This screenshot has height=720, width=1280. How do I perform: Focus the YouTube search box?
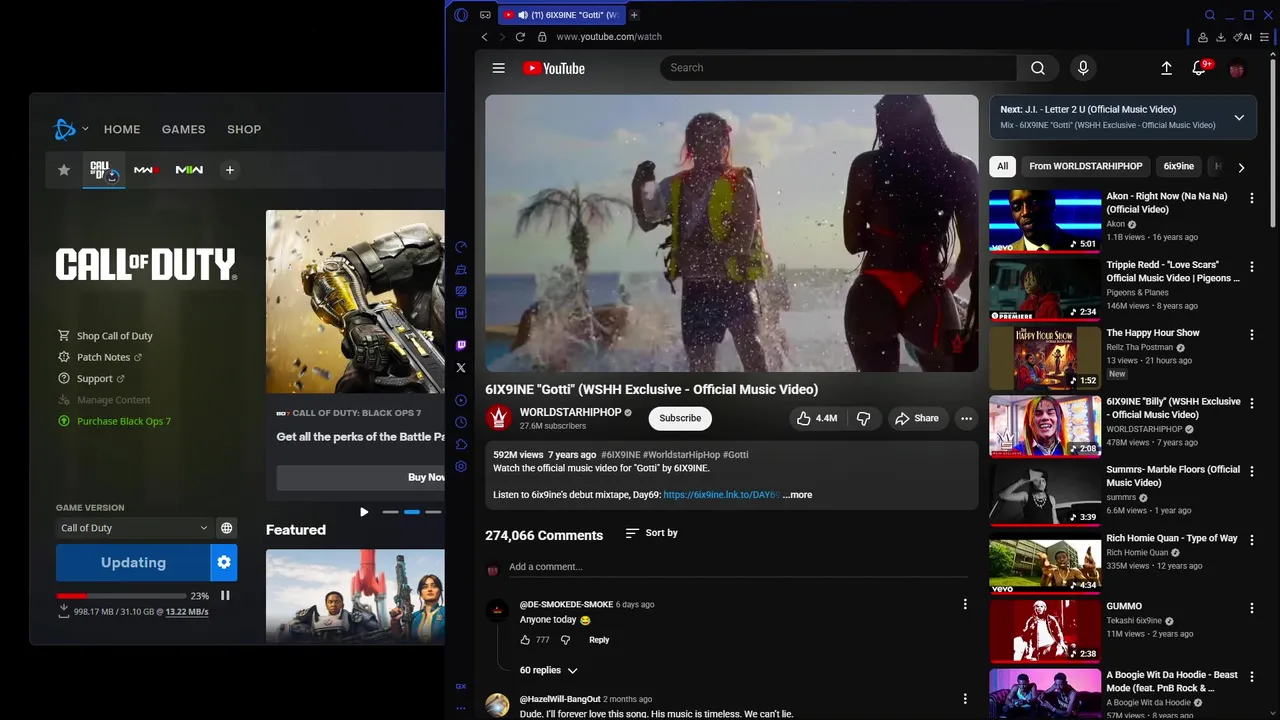coord(838,68)
